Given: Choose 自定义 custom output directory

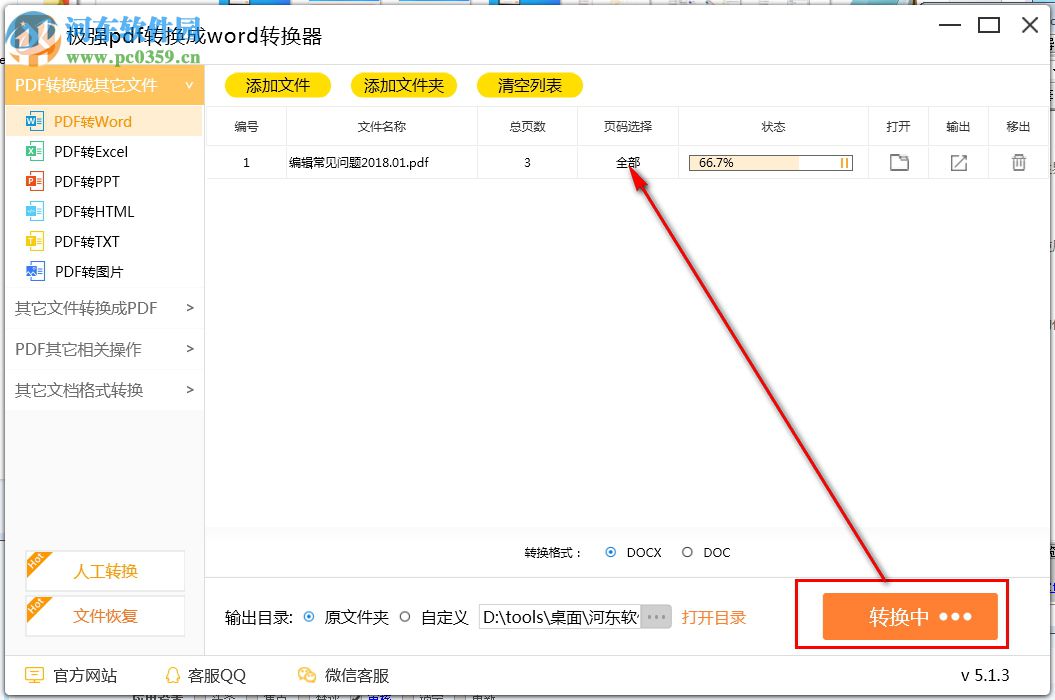Looking at the screenshot, I should pos(405,618).
